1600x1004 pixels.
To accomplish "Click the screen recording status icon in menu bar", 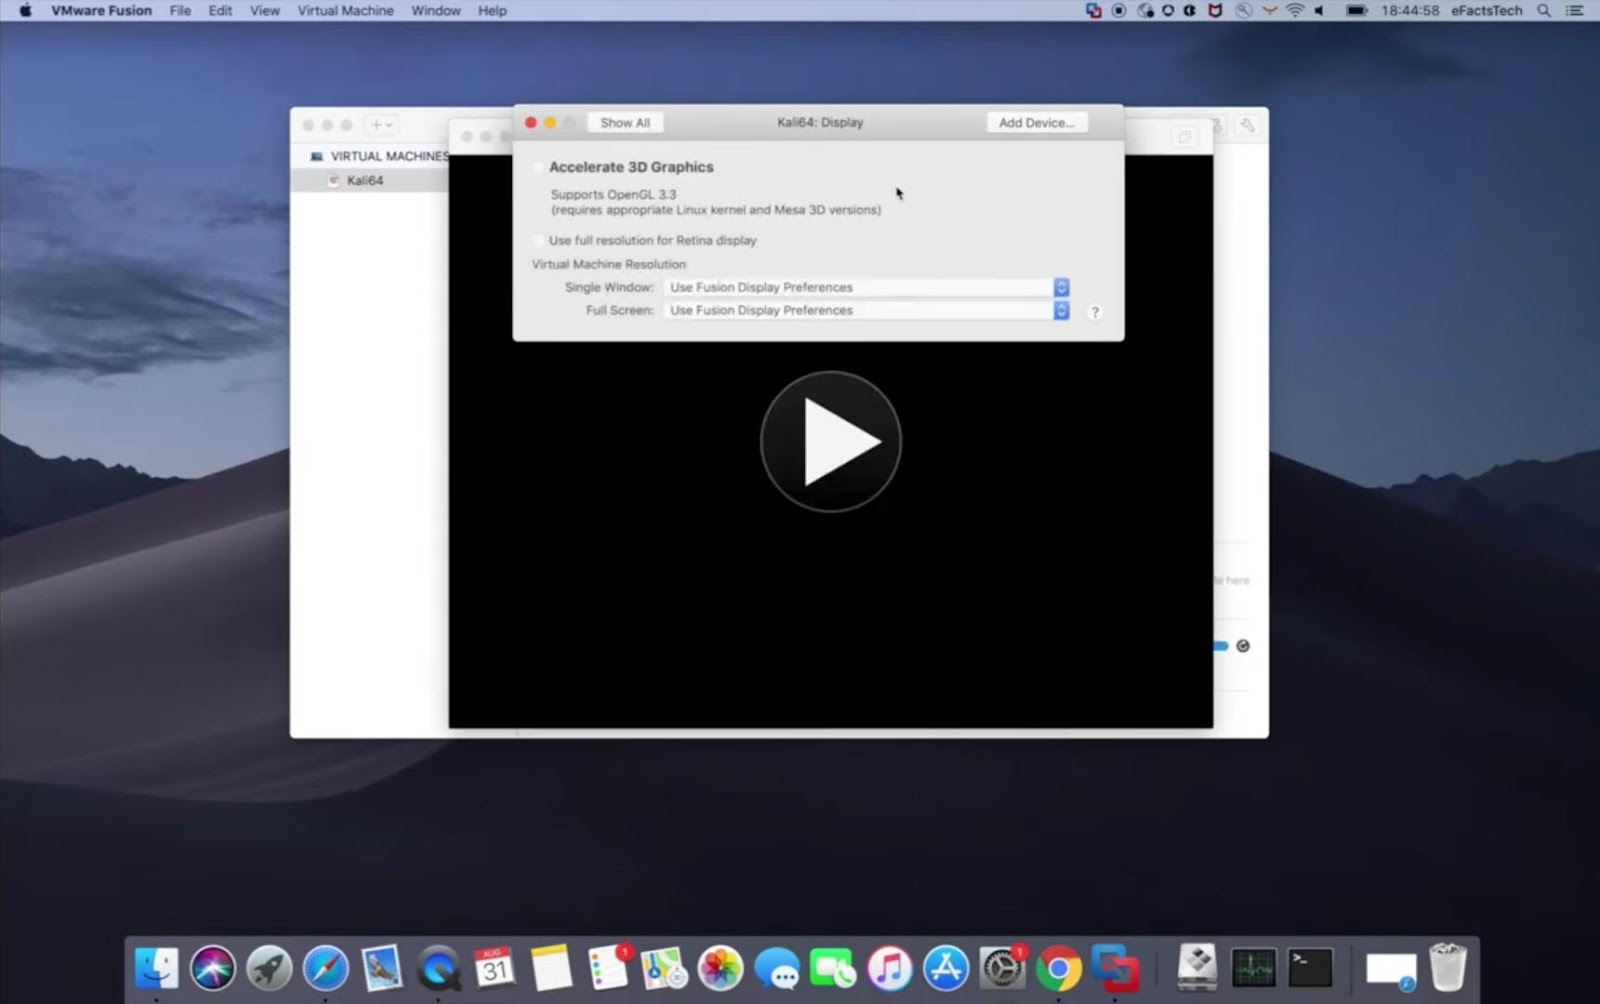I will [1119, 10].
